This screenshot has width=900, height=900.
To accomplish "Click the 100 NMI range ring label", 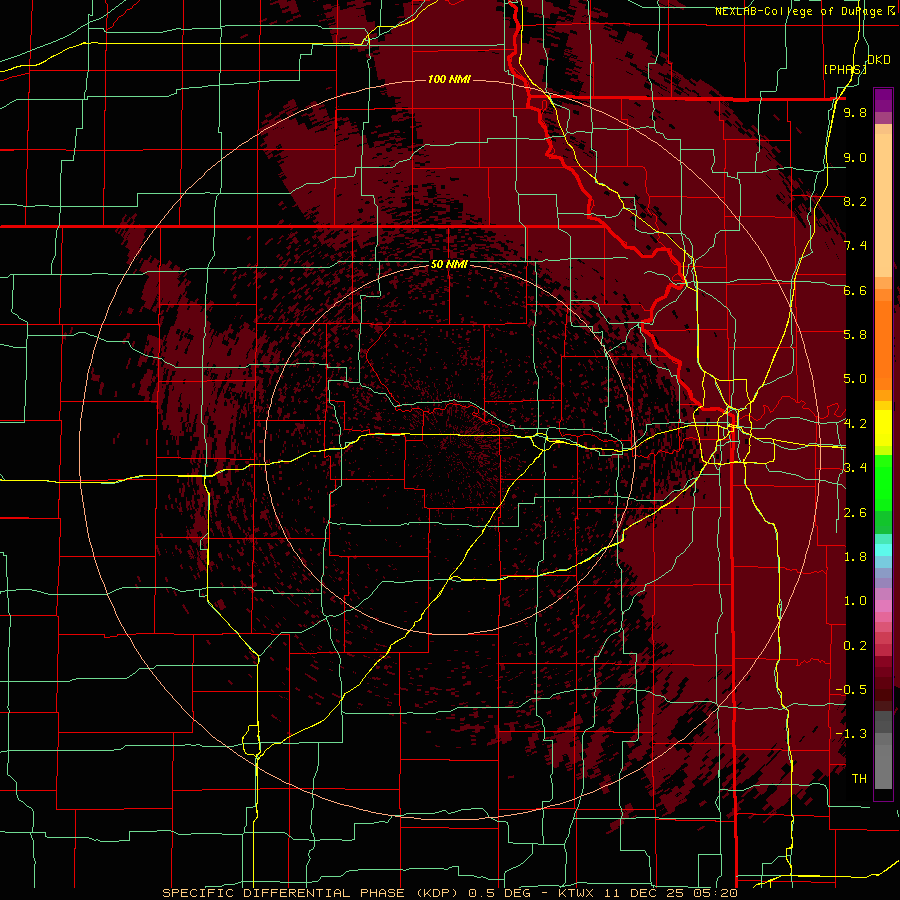I will tap(449, 79).
